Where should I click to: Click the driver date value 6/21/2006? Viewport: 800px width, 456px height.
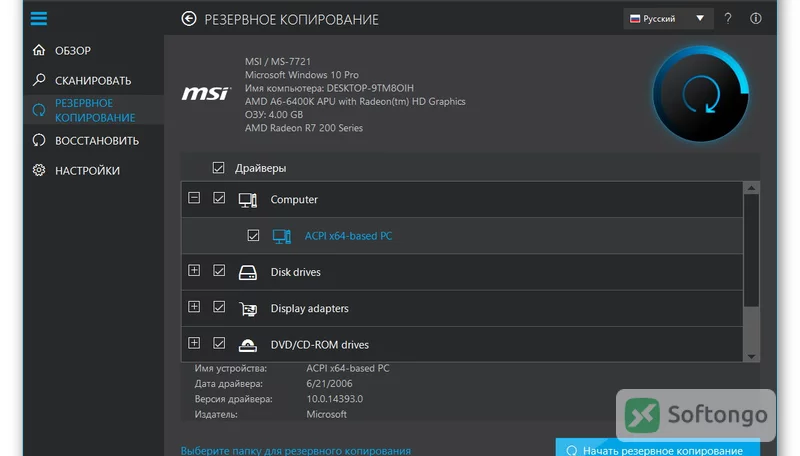point(329,384)
